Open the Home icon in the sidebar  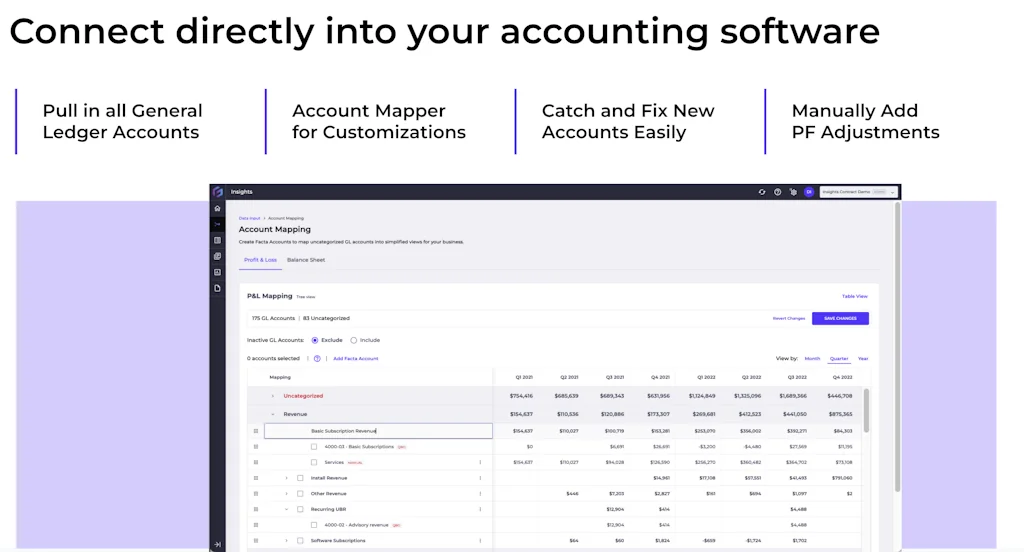[x=217, y=208]
